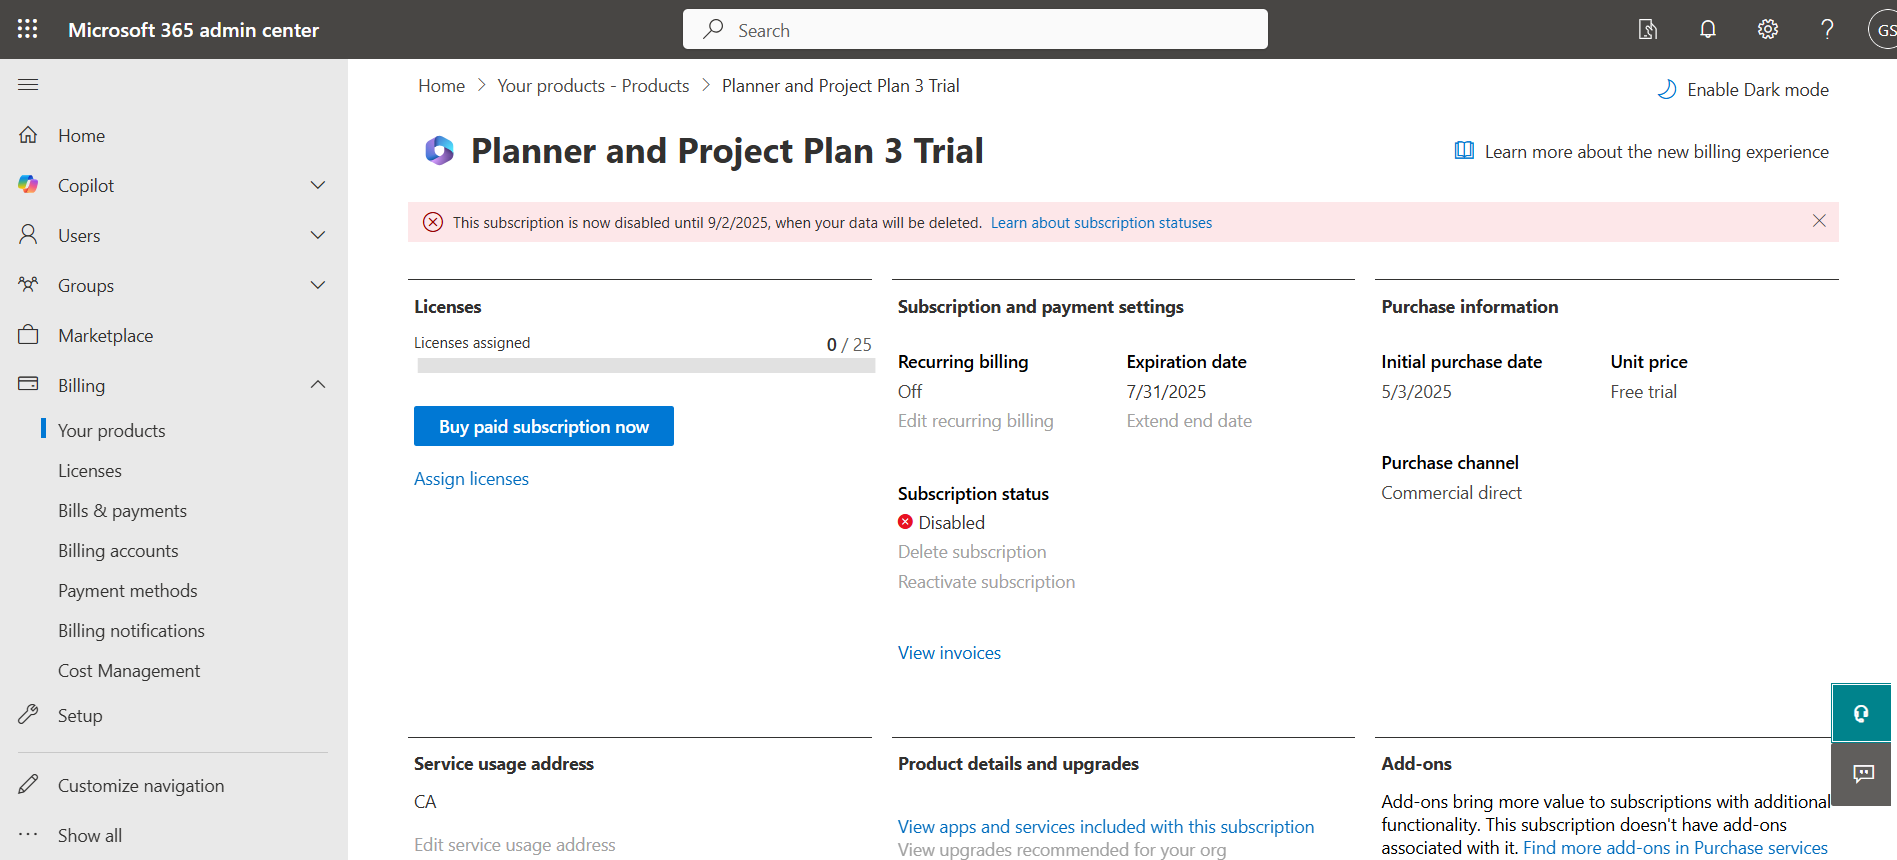Click Reactivate subscription link

tap(986, 582)
